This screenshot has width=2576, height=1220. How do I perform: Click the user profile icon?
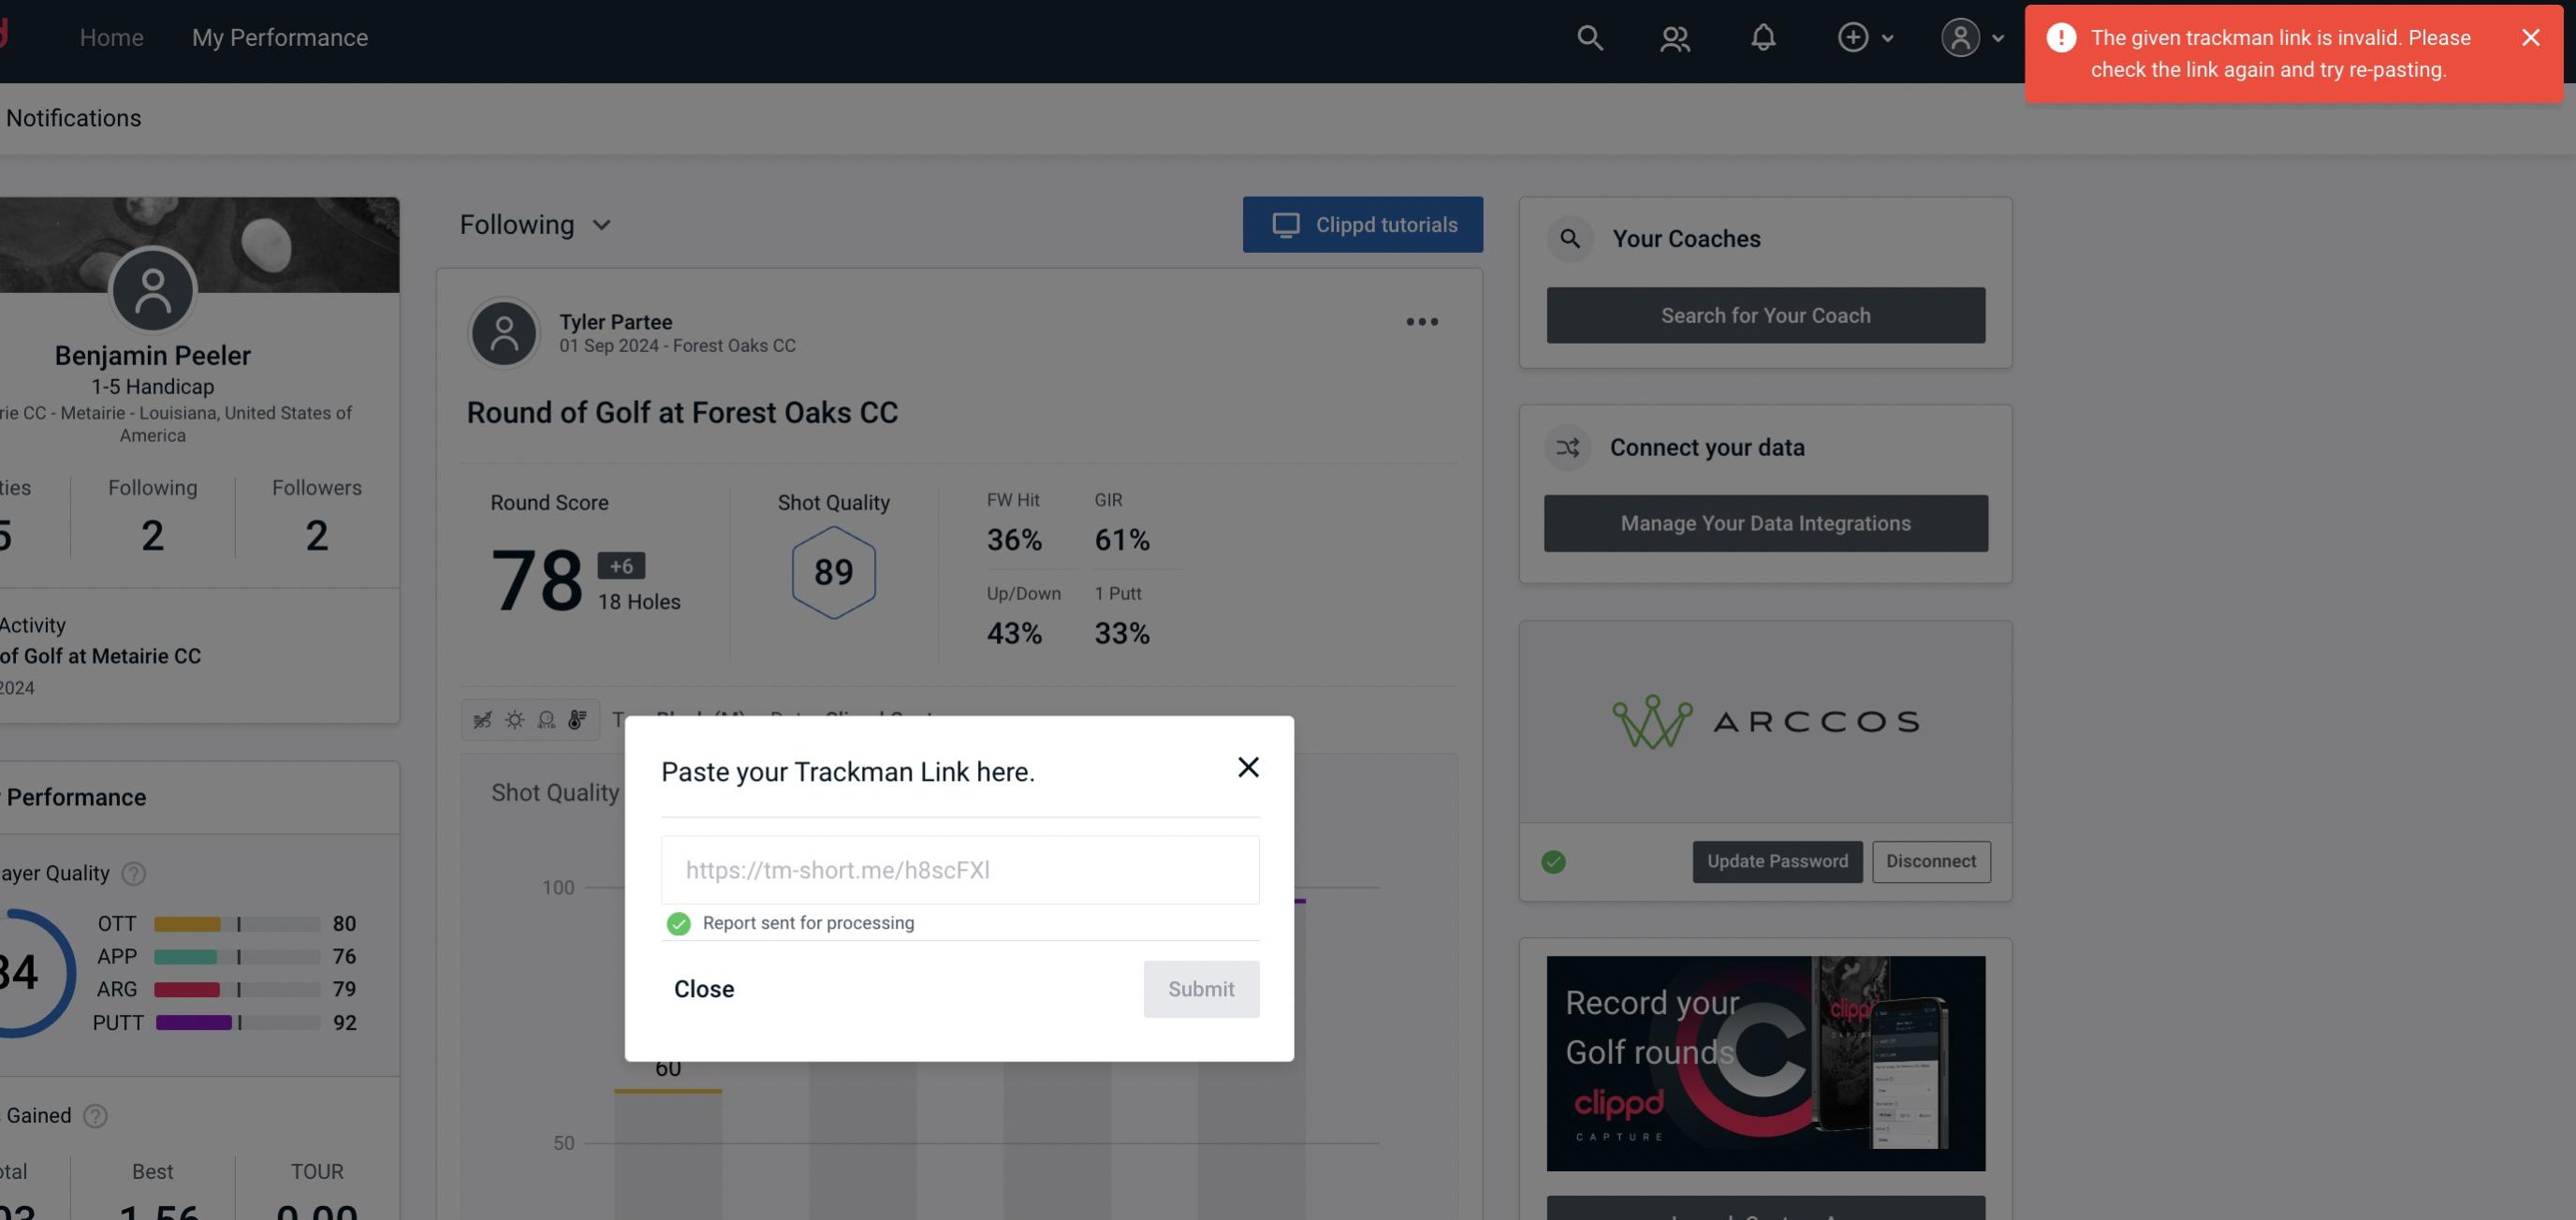point(1956,37)
